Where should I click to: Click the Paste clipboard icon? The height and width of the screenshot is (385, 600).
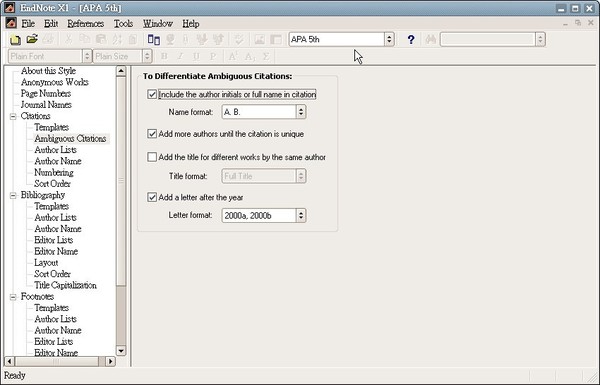coord(101,39)
